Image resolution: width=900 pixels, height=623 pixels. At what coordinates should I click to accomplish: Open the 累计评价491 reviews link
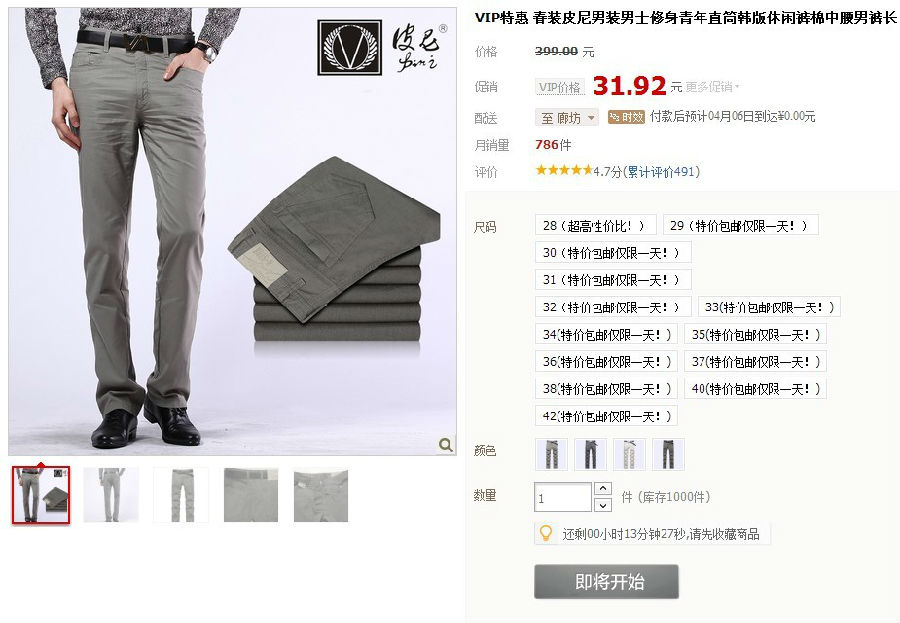(x=661, y=171)
